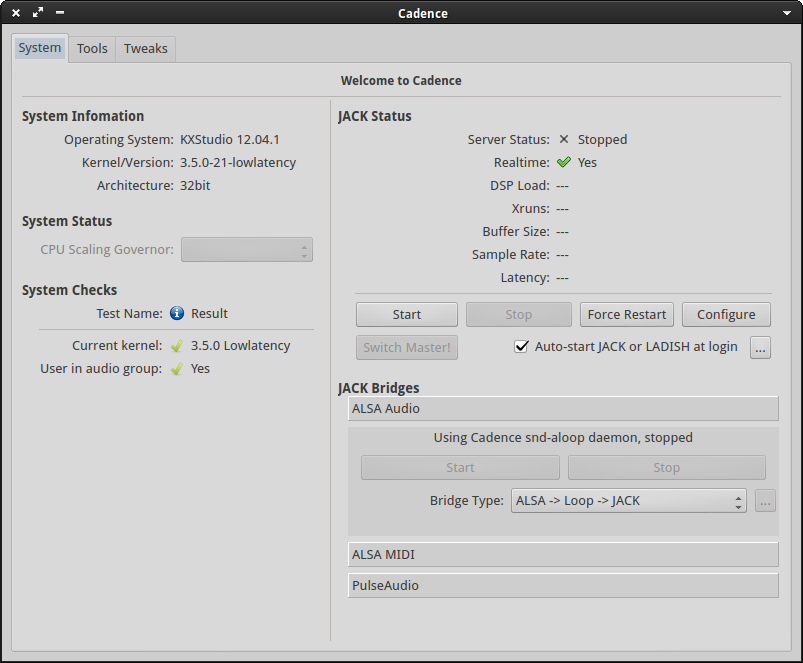Expand the ALSA MIDI bridge section
The height and width of the screenshot is (663, 803).
pos(563,555)
